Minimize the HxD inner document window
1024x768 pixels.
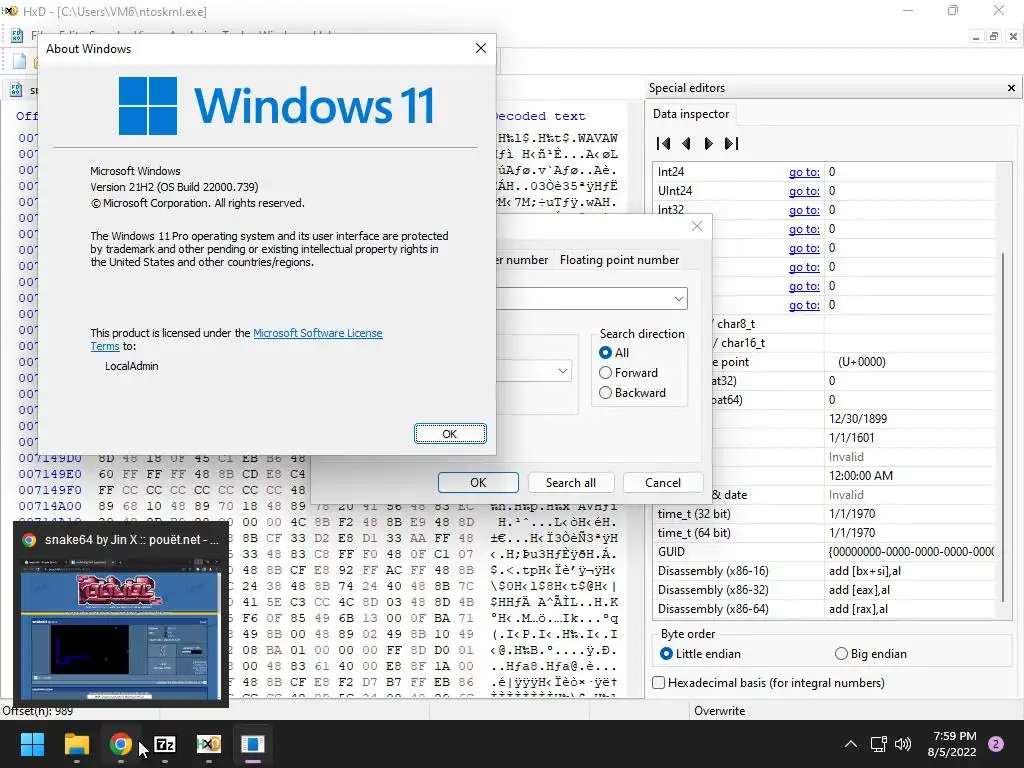click(x=976, y=37)
